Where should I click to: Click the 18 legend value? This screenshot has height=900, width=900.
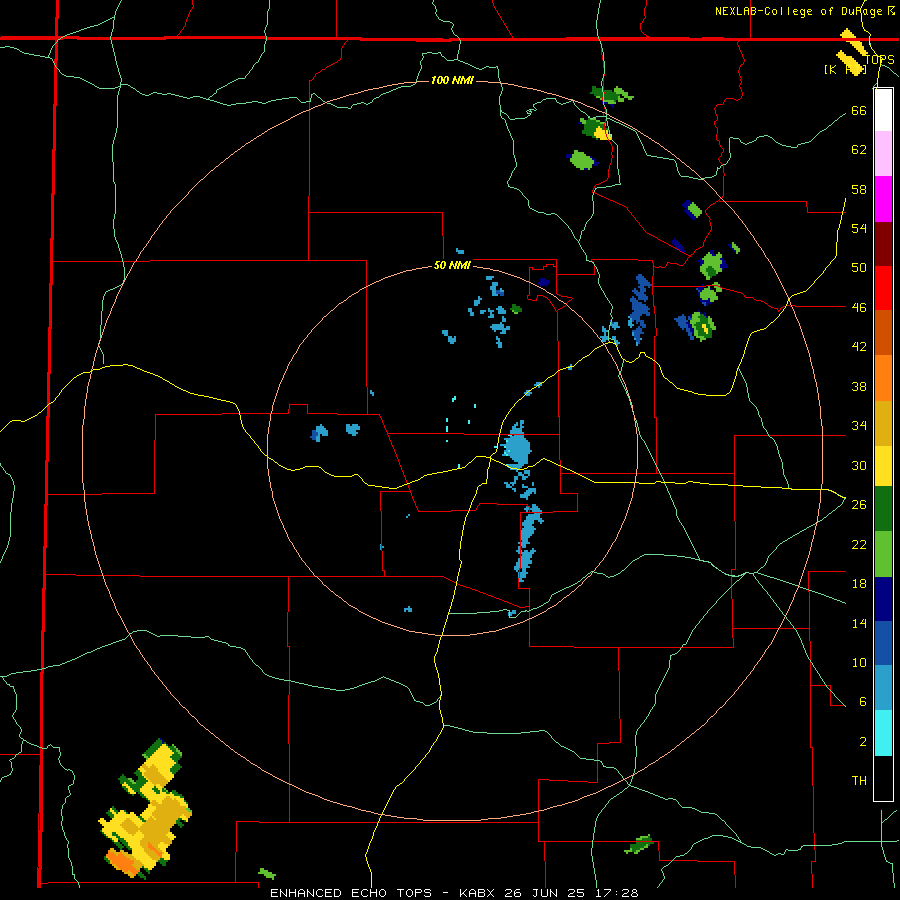859,583
